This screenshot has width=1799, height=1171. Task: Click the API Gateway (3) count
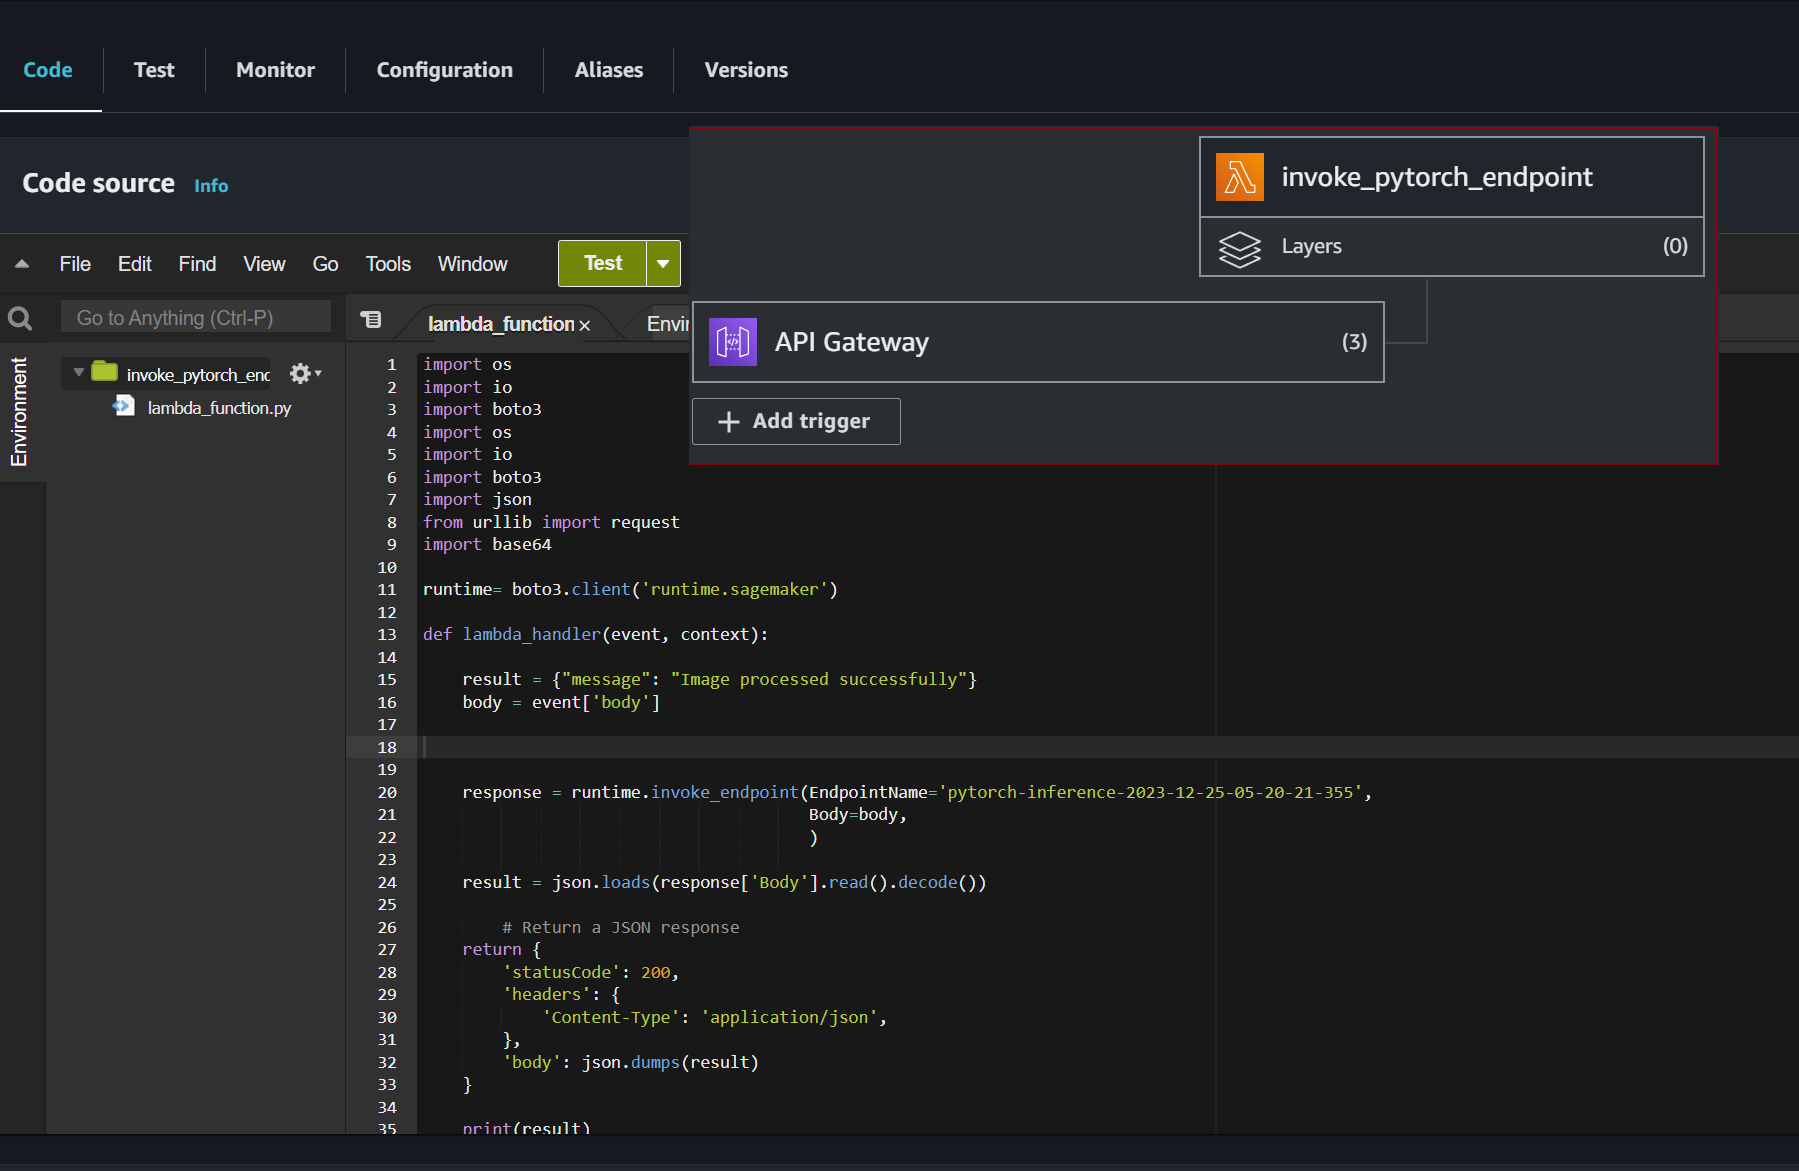pyautogui.click(x=1354, y=342)
